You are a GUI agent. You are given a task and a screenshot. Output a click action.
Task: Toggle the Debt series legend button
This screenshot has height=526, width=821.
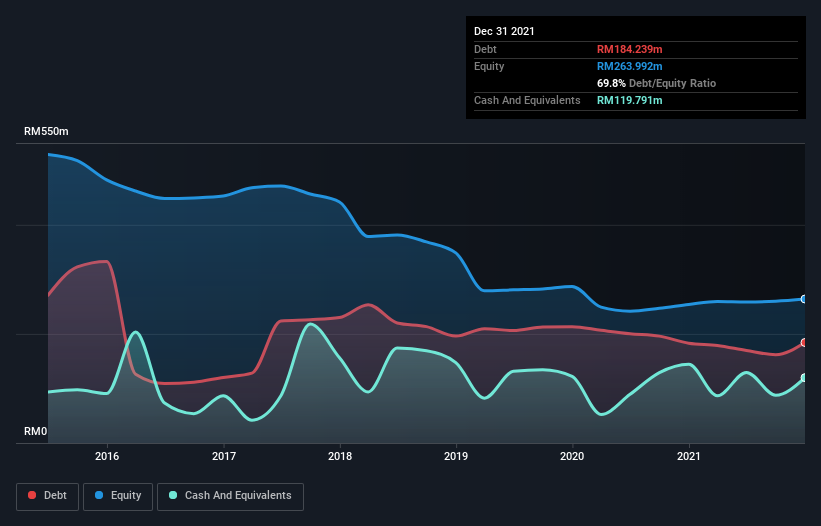(x=47, y=496)
